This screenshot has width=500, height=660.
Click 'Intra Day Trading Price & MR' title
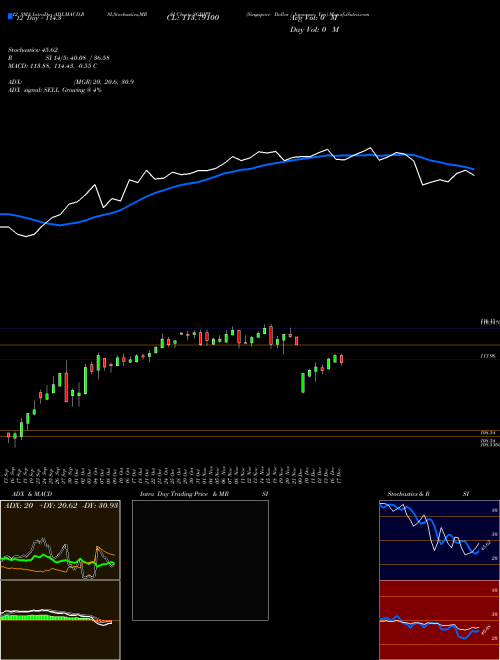click(x=184, y=494)
